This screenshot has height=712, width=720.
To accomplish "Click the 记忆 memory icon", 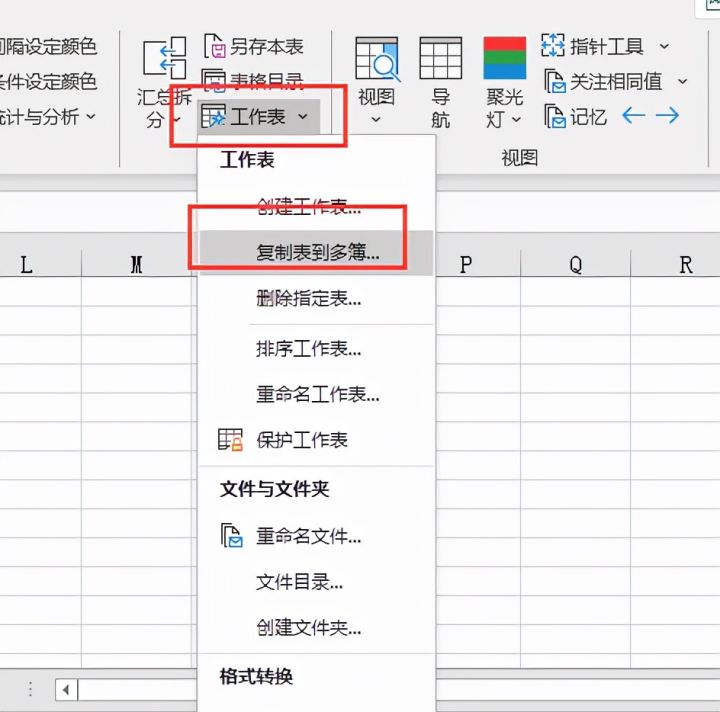I will 555,116.
